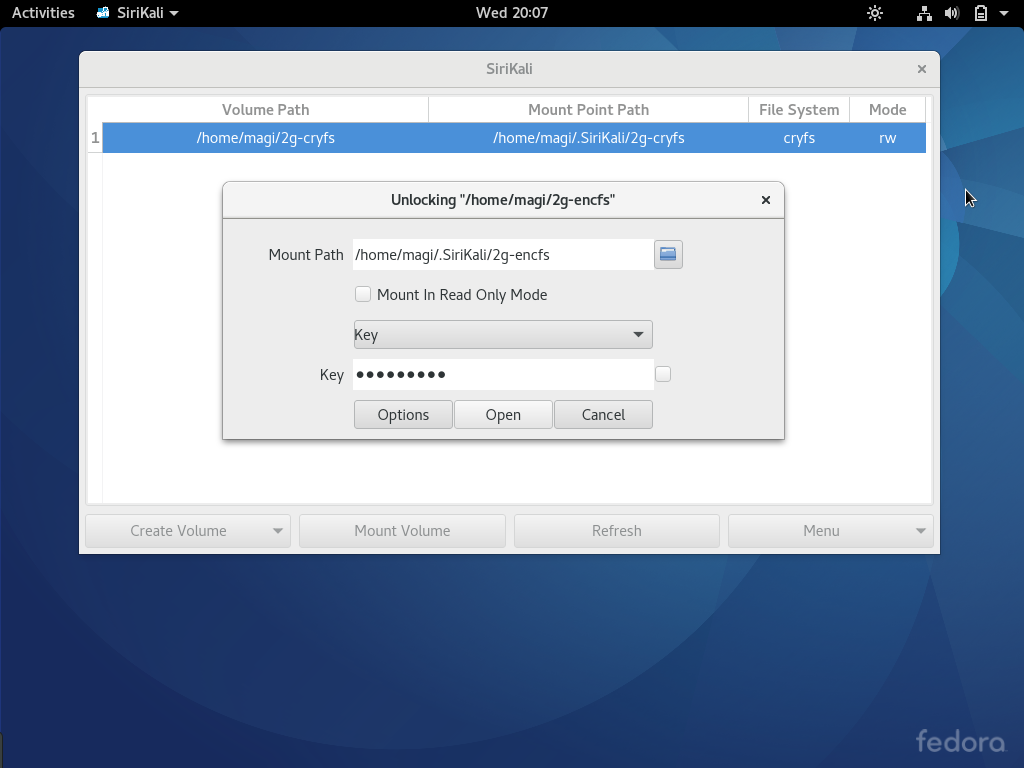
Task: Open the mount path folder browser icon
Action: coord(668,255)
